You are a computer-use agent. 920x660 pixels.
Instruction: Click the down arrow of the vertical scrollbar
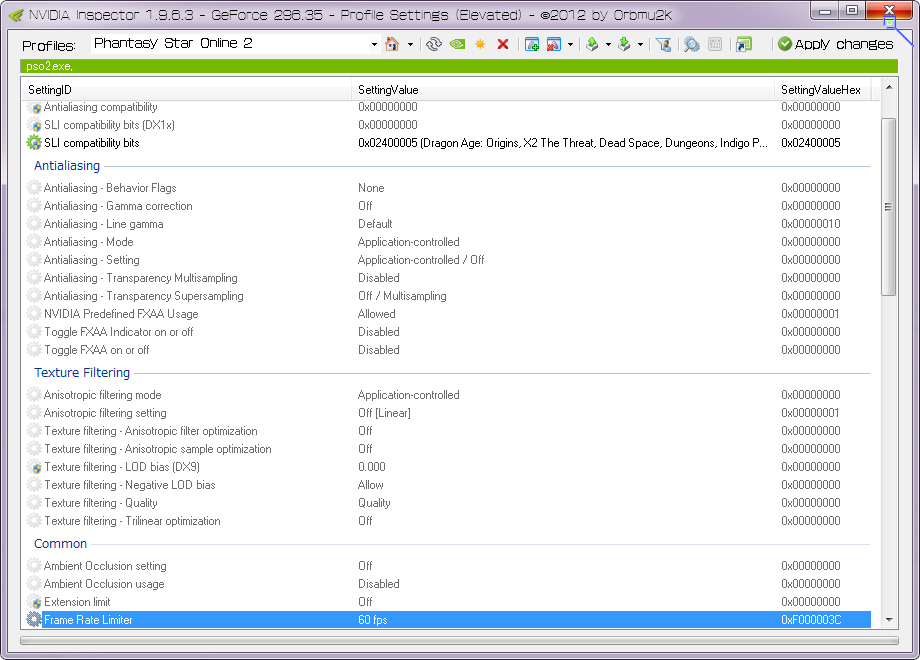tap(888, 620)
